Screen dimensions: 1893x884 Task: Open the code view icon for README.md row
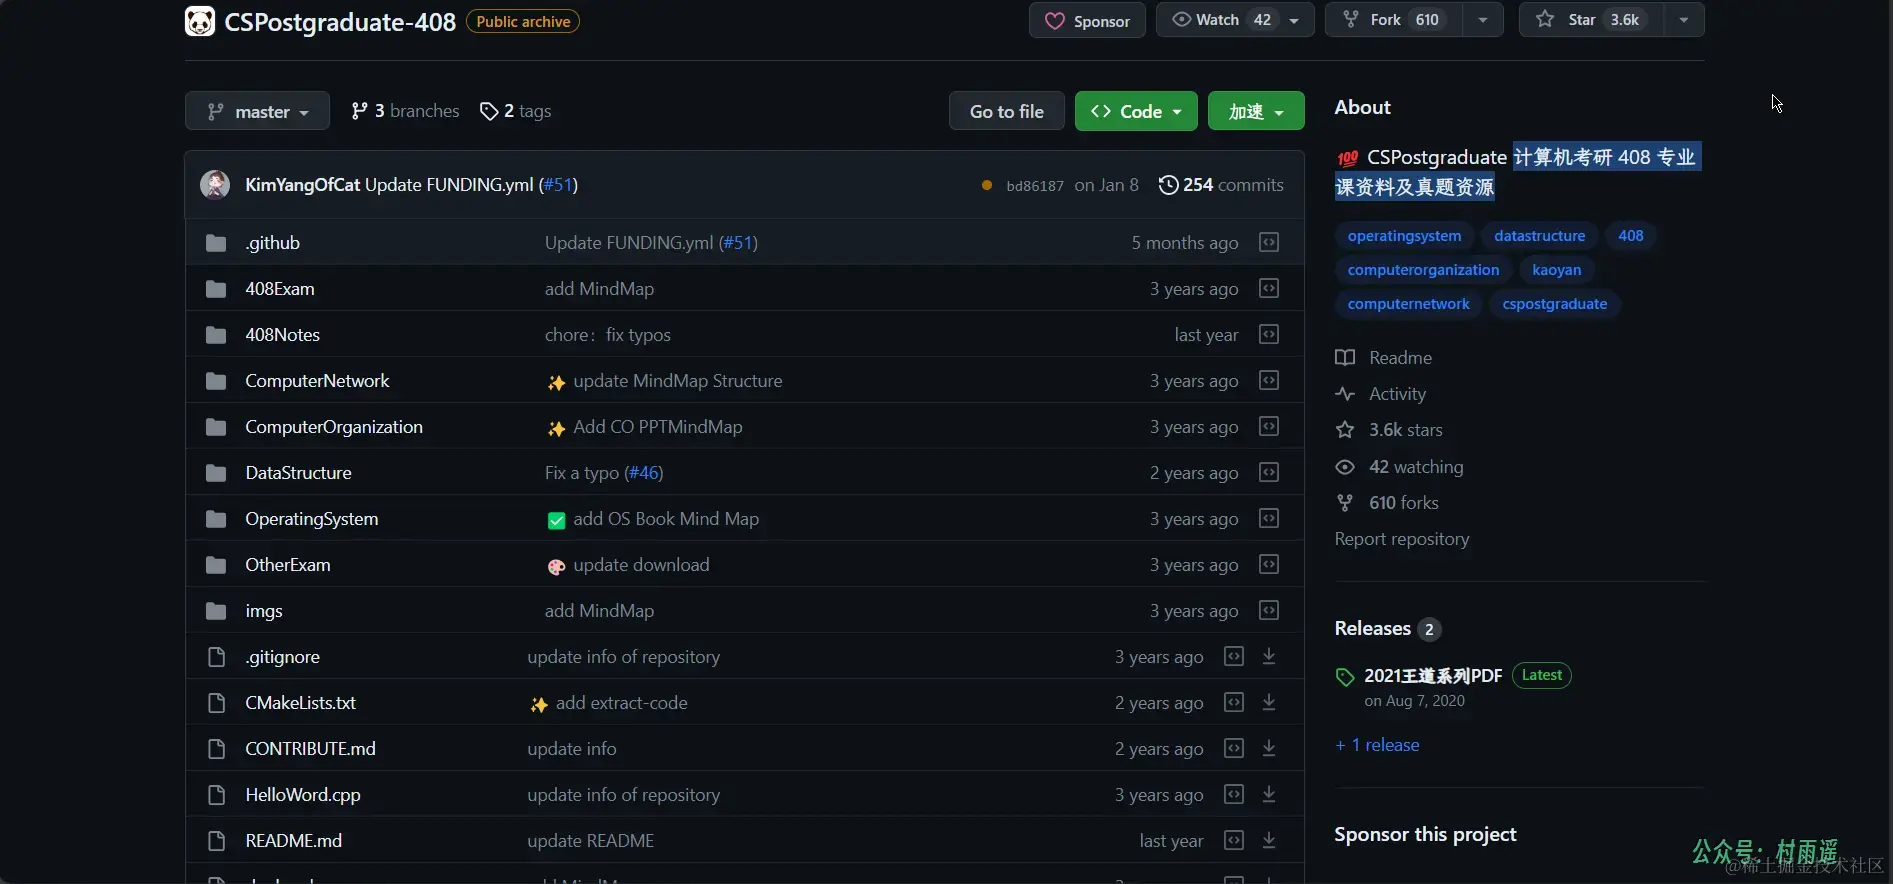pyautogui.click(x=1234, y=840)
